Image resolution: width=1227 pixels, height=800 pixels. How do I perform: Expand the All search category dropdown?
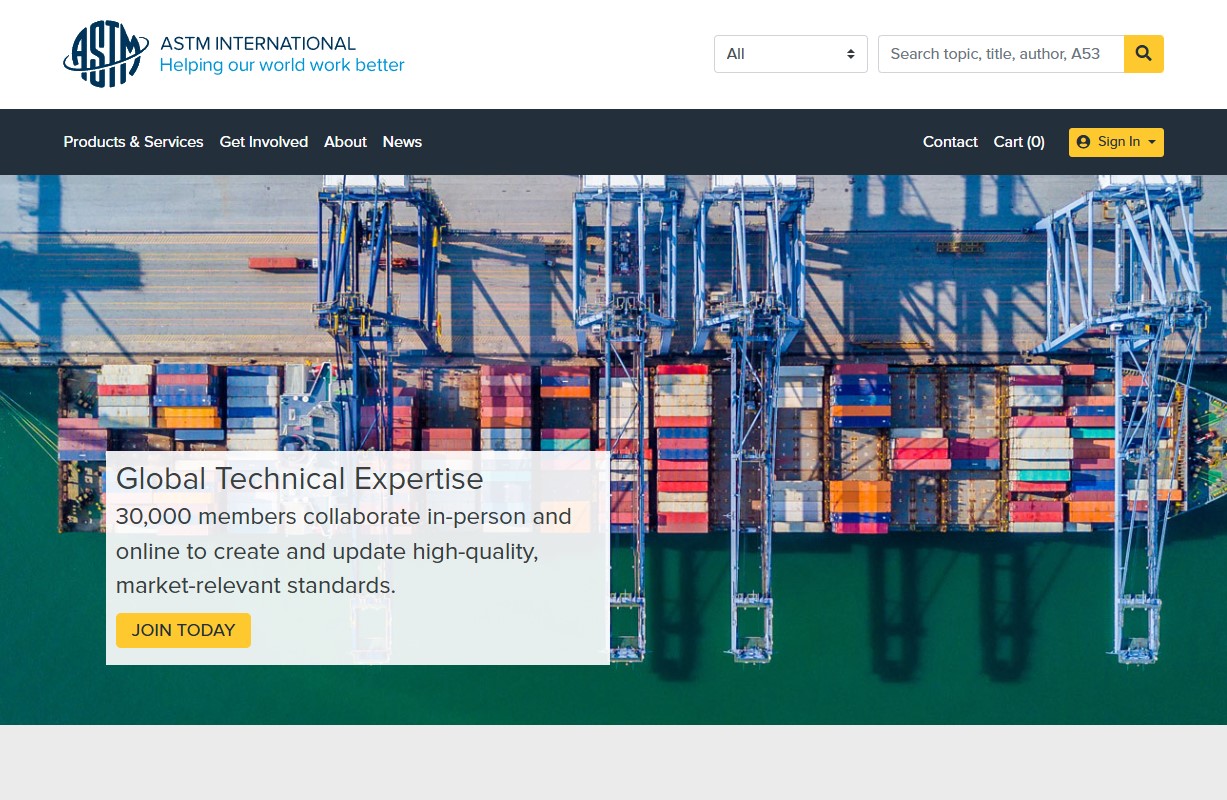pos(791,54)
